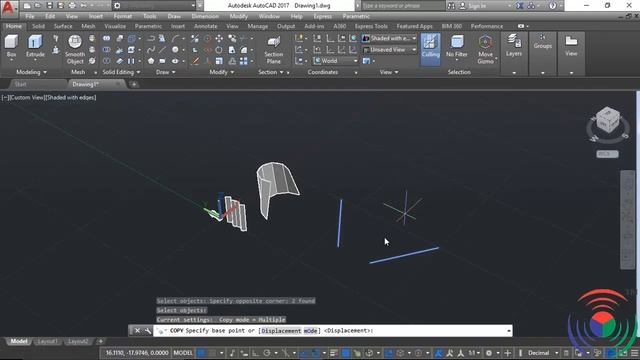Toggle Clean Screen icon in status bar

[623, 353]
